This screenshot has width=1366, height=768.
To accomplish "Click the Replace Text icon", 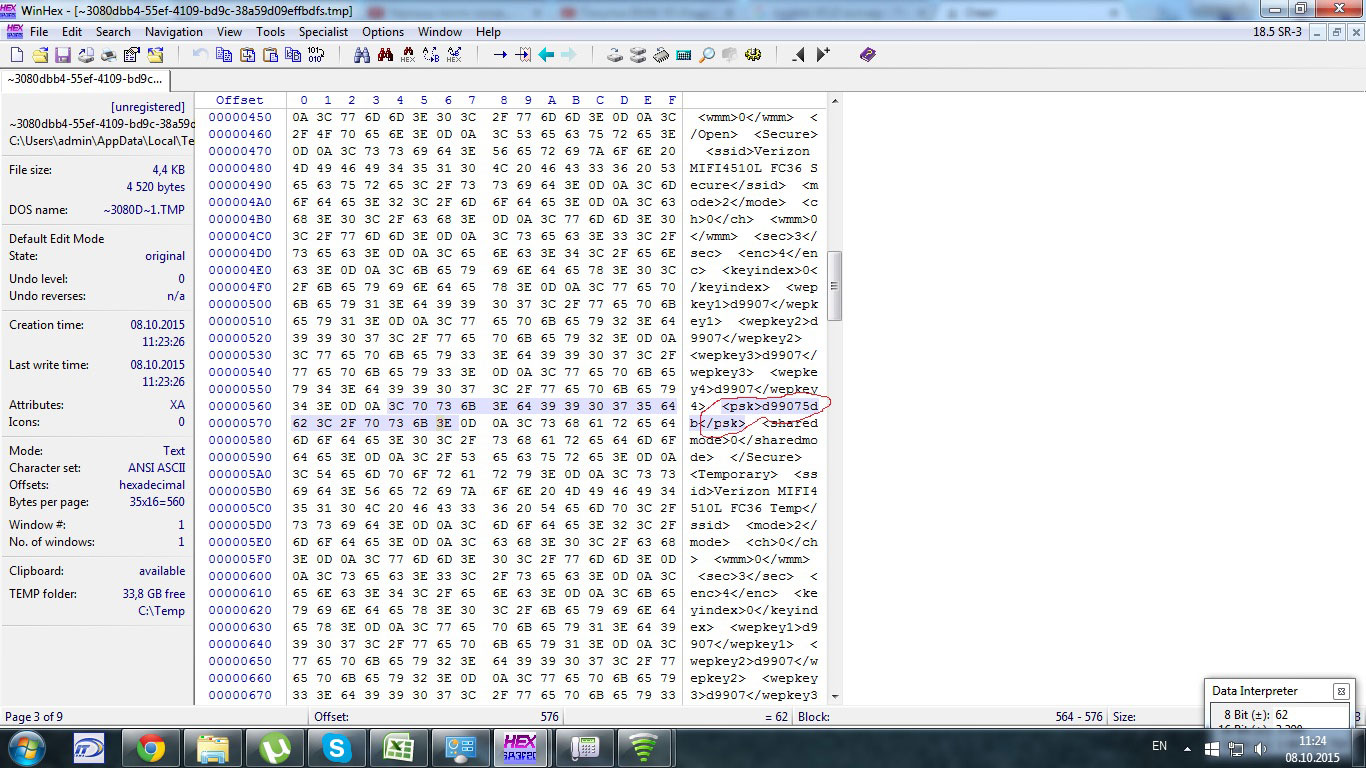I will tap(431, 55).
